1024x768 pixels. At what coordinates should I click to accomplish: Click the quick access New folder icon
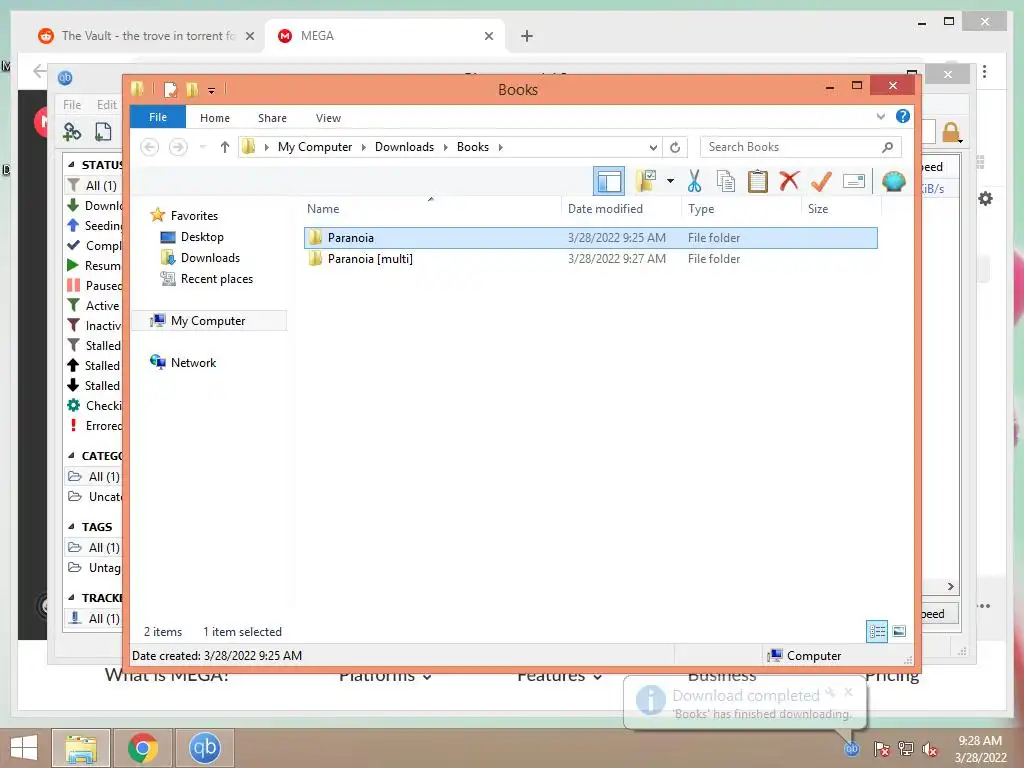click(x=192, y=89)
